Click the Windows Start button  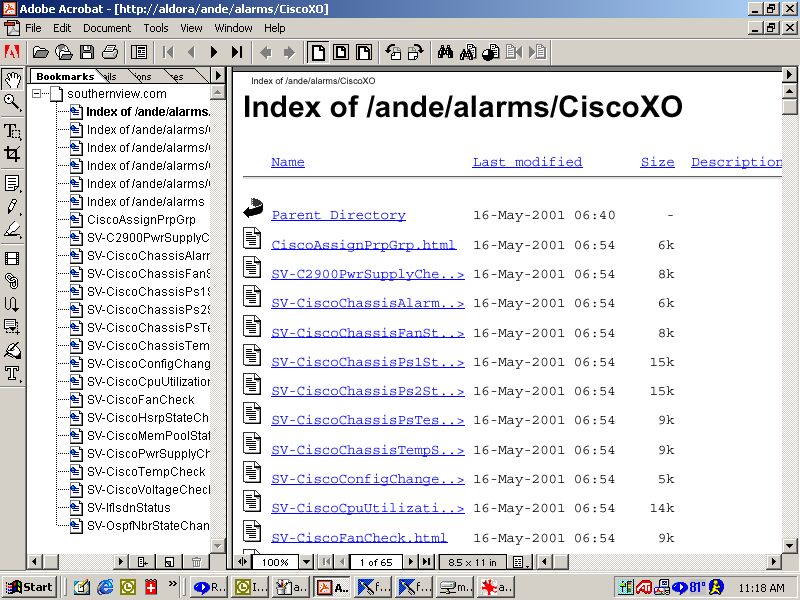[29, 587]
